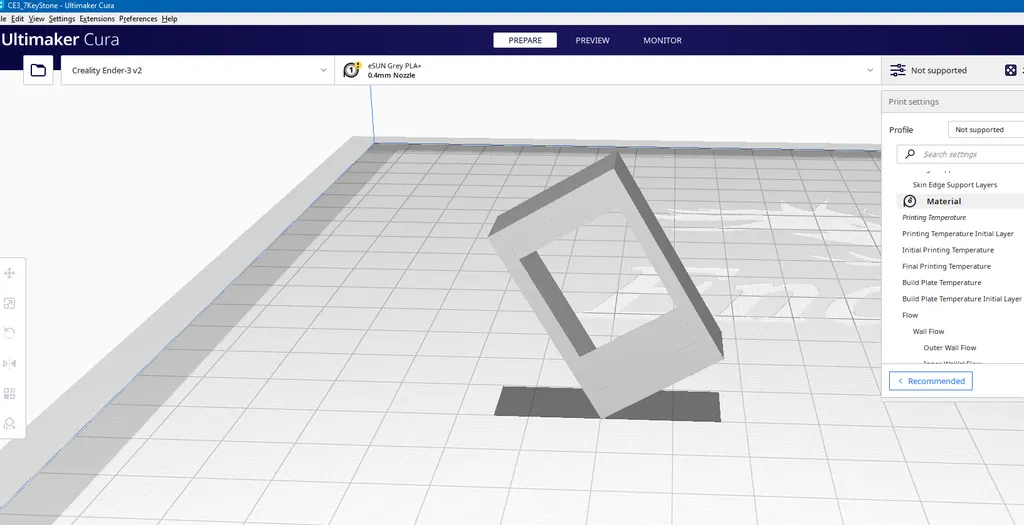Click the Print settings panel title

click(914, 102)
